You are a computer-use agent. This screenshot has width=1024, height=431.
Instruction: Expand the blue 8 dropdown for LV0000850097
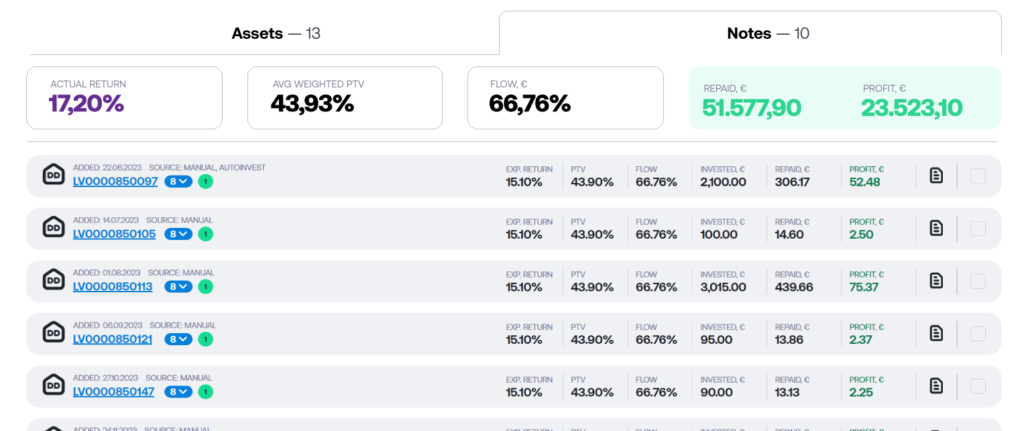[x=178, y=182]
